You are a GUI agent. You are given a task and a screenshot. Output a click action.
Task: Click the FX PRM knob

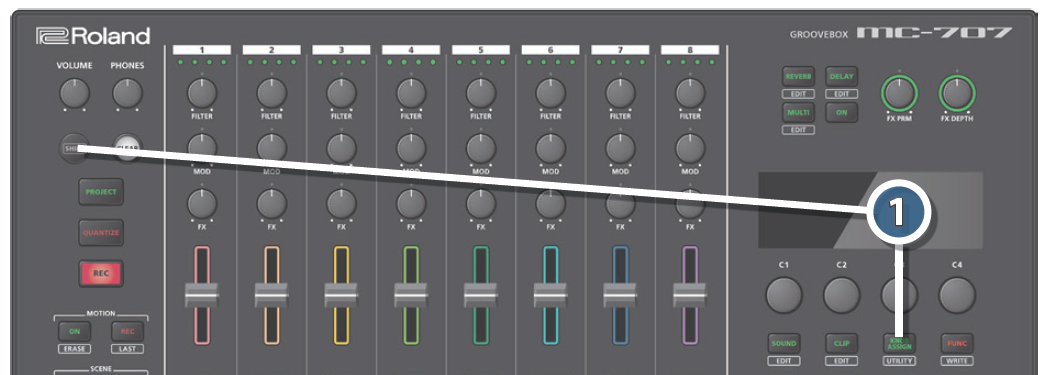click(x=899, y=93)
